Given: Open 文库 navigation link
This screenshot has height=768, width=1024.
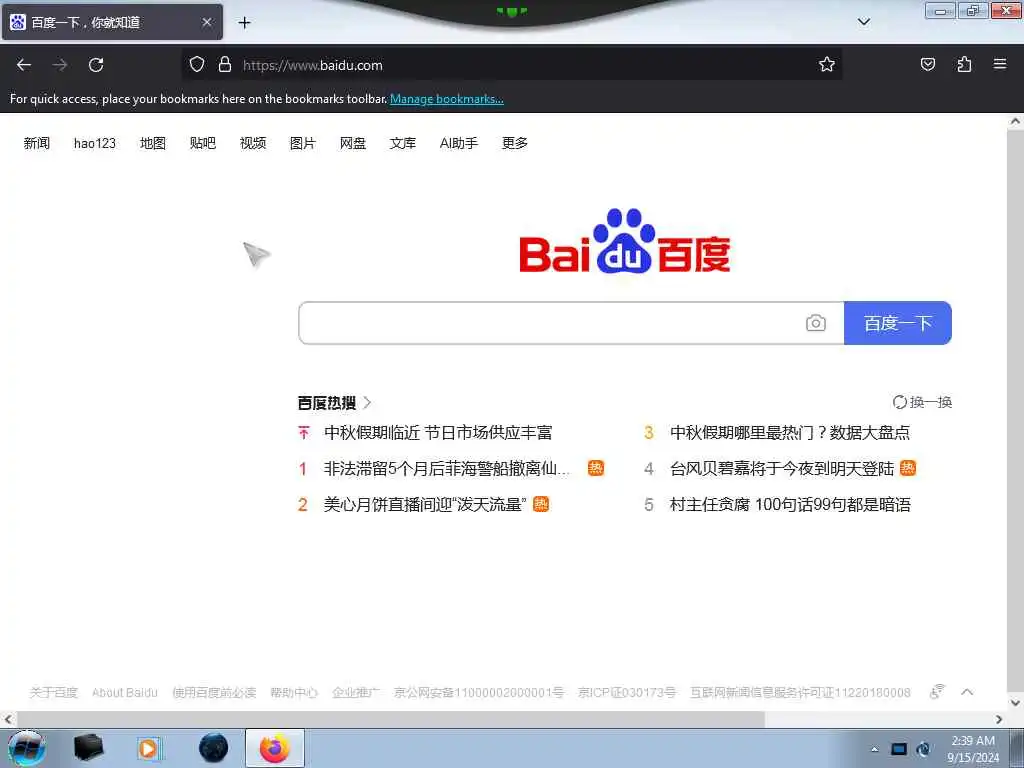Looking at the screenshot, I should point(402,143).
